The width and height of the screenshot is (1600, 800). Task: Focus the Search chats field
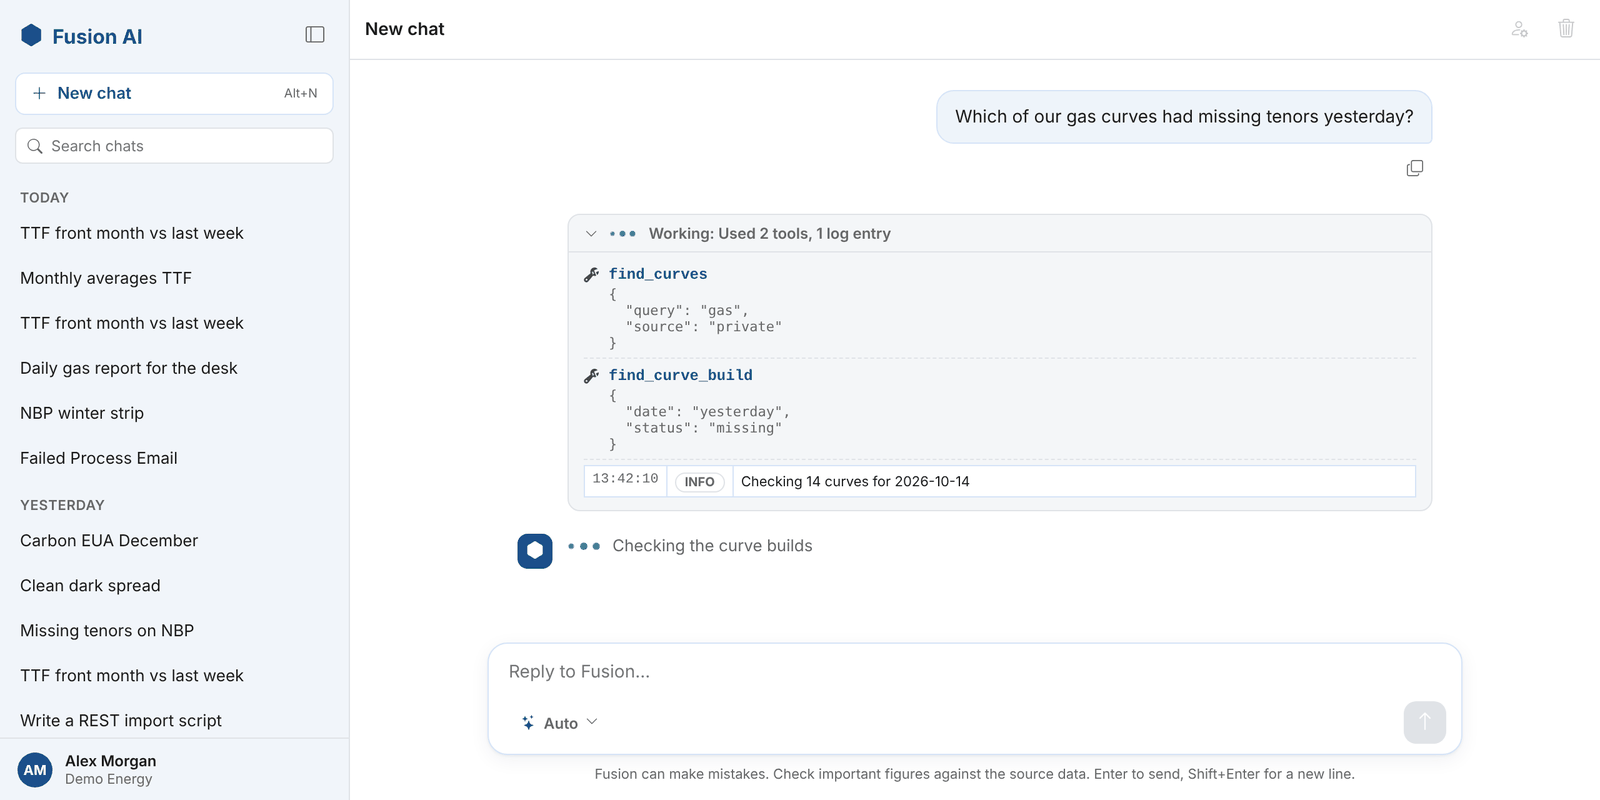(174, 146)
